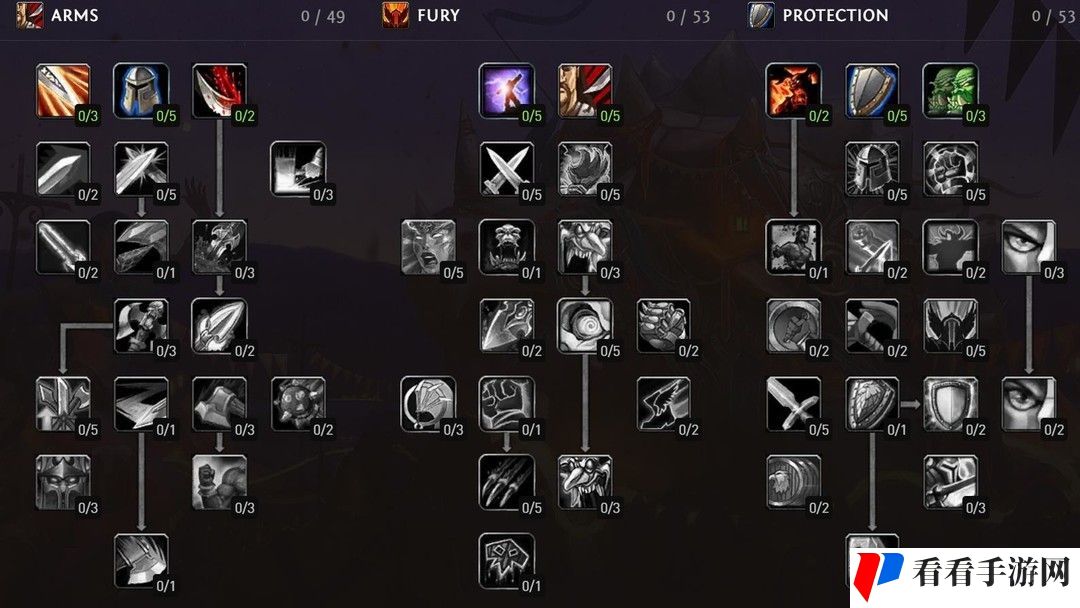Select the clenched fist 0/1 Fury talent
1080x608 pixels.
tap(506, 404)
